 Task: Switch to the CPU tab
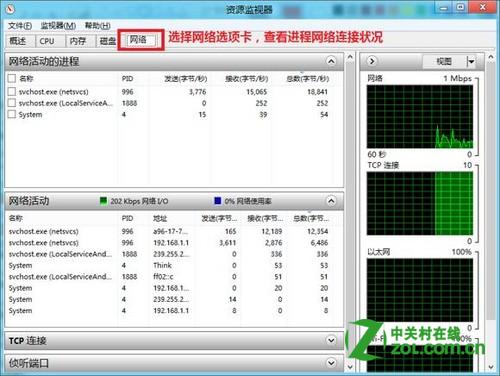point(47,41)
